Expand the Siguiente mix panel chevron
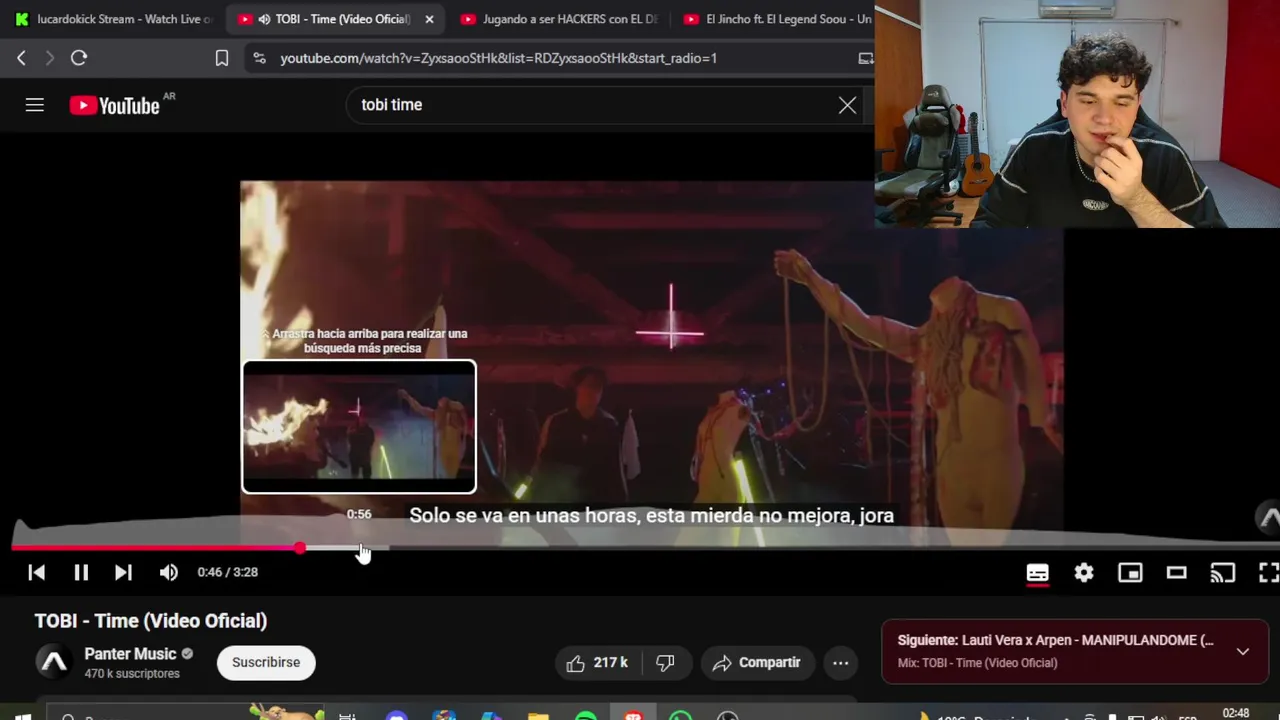Viewport: 1280px width, 720px height. coord(1243,651)
